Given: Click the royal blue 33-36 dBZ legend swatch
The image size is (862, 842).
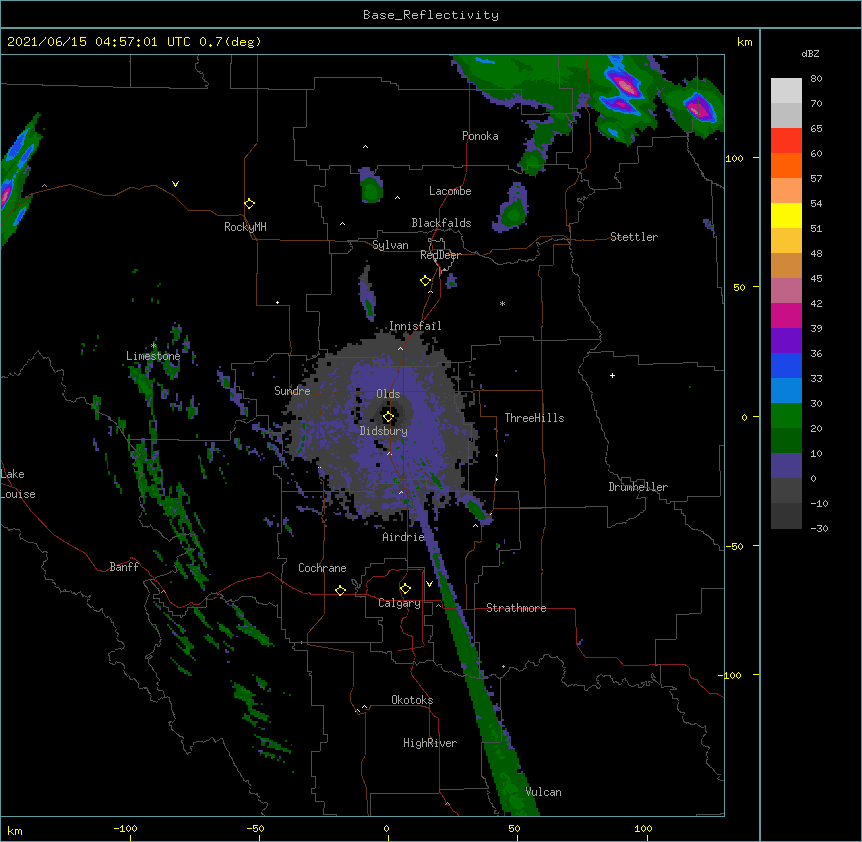Looking at the screenshot, I should (786, 365).
